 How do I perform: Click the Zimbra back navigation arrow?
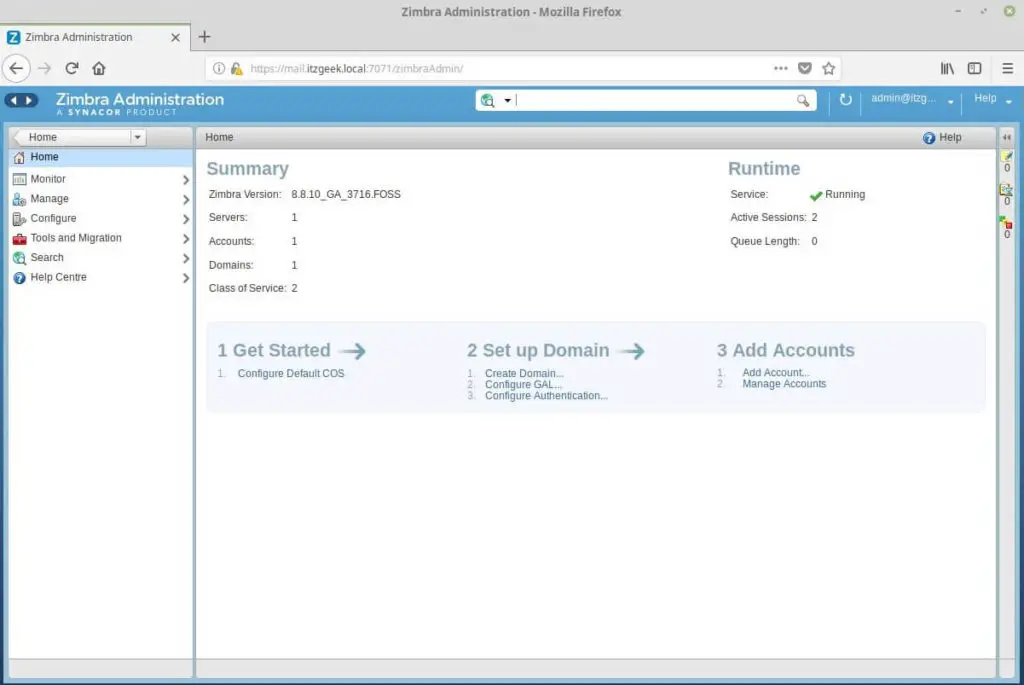coord(14,100)
